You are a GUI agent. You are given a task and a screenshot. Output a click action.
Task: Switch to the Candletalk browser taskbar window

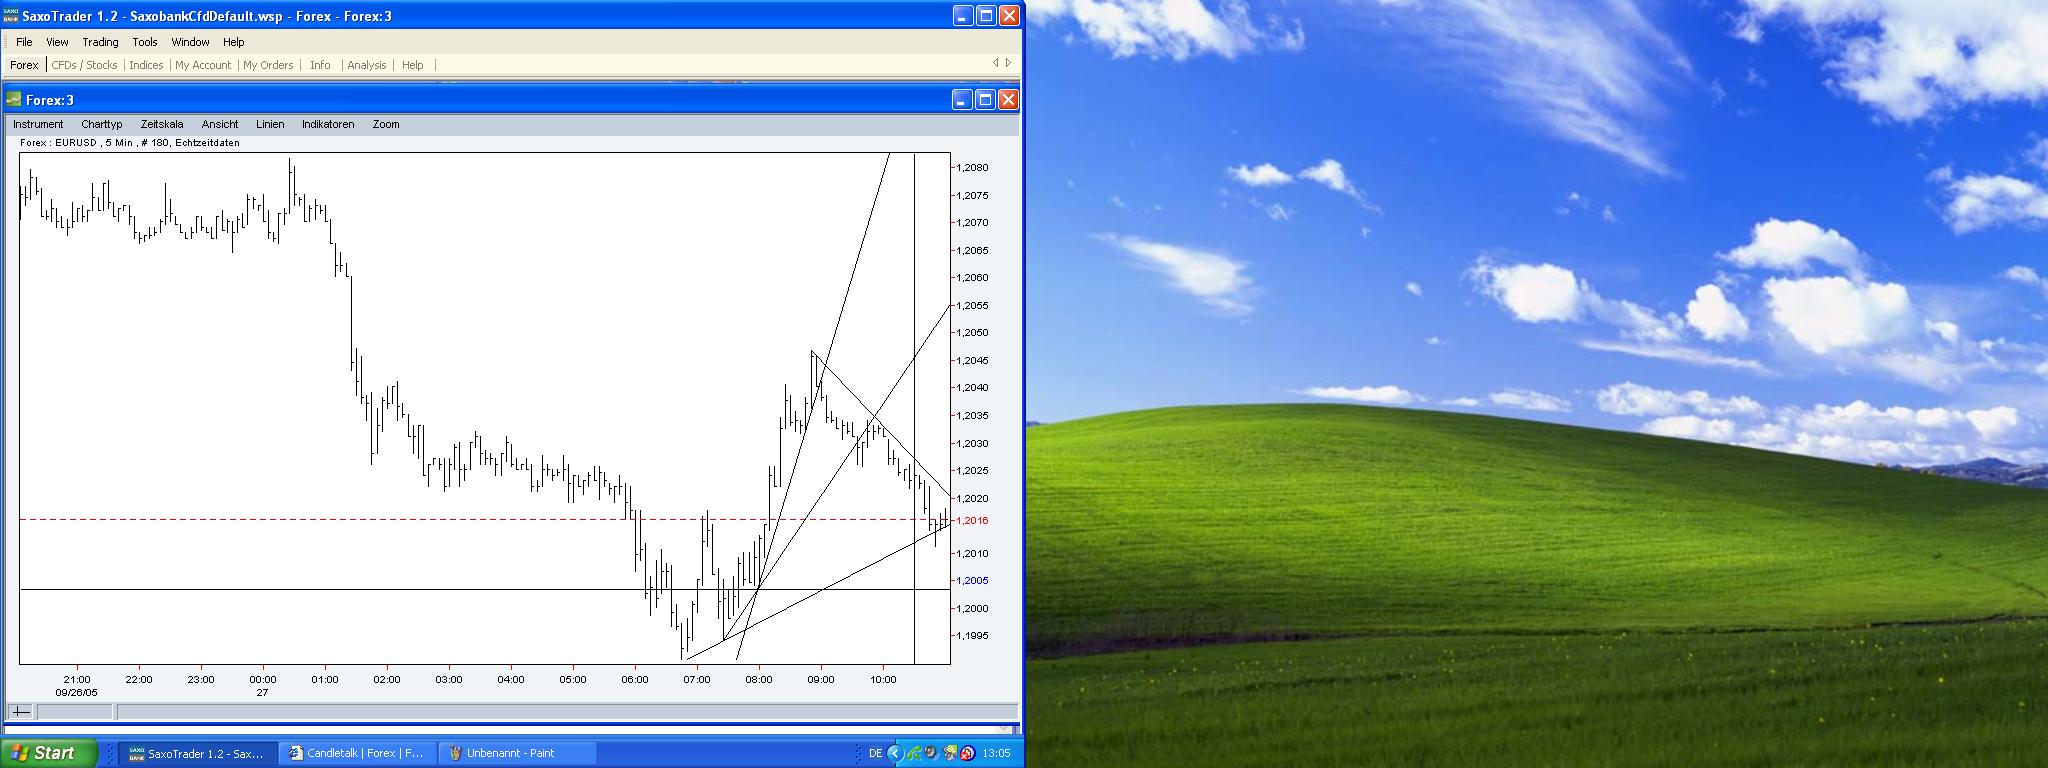(357, 753)
